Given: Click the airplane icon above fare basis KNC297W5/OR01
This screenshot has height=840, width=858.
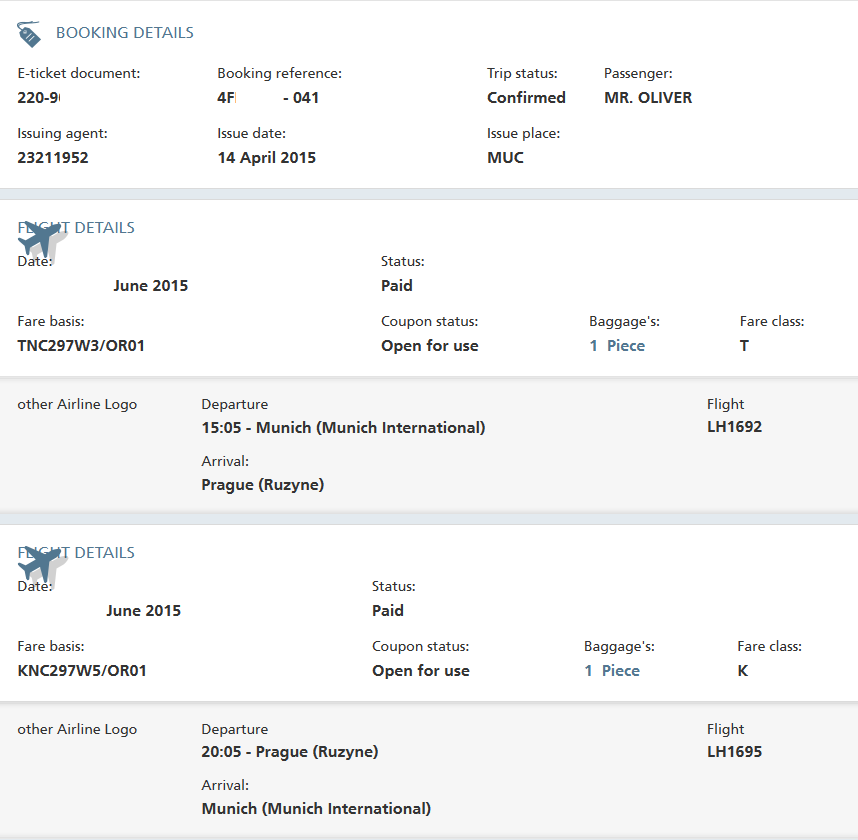Looking at the screenshot, I should point(41,564).
